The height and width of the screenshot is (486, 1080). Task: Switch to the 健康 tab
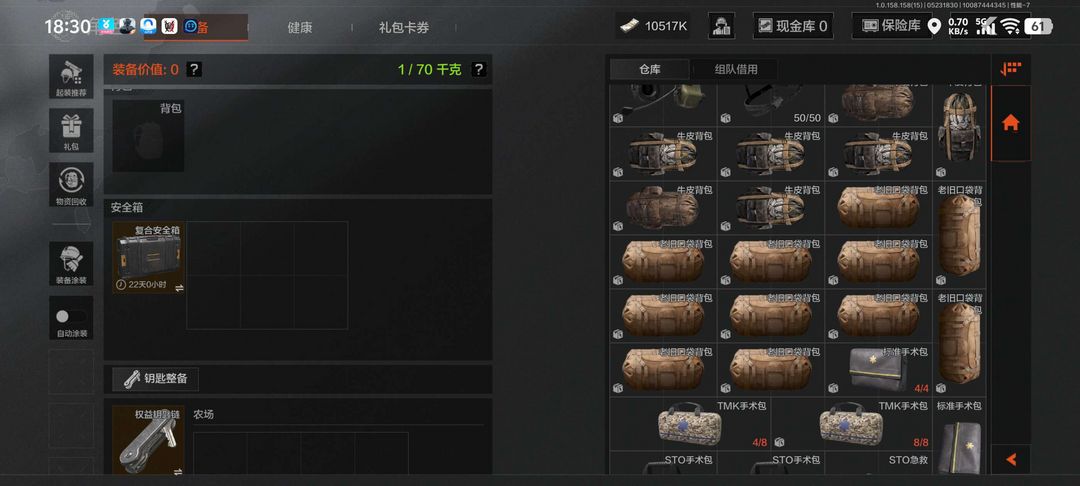click(300, 28)
